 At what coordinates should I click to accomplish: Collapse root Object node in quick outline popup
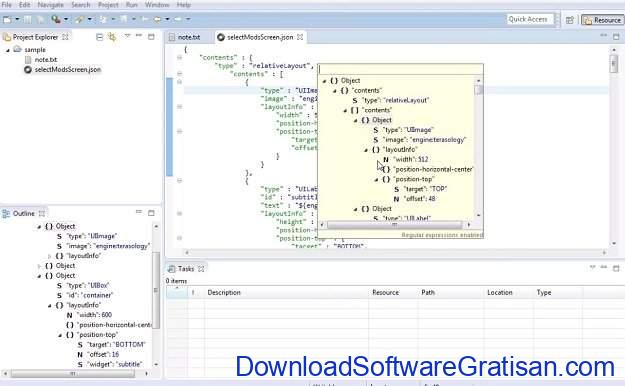pos(324,81)
